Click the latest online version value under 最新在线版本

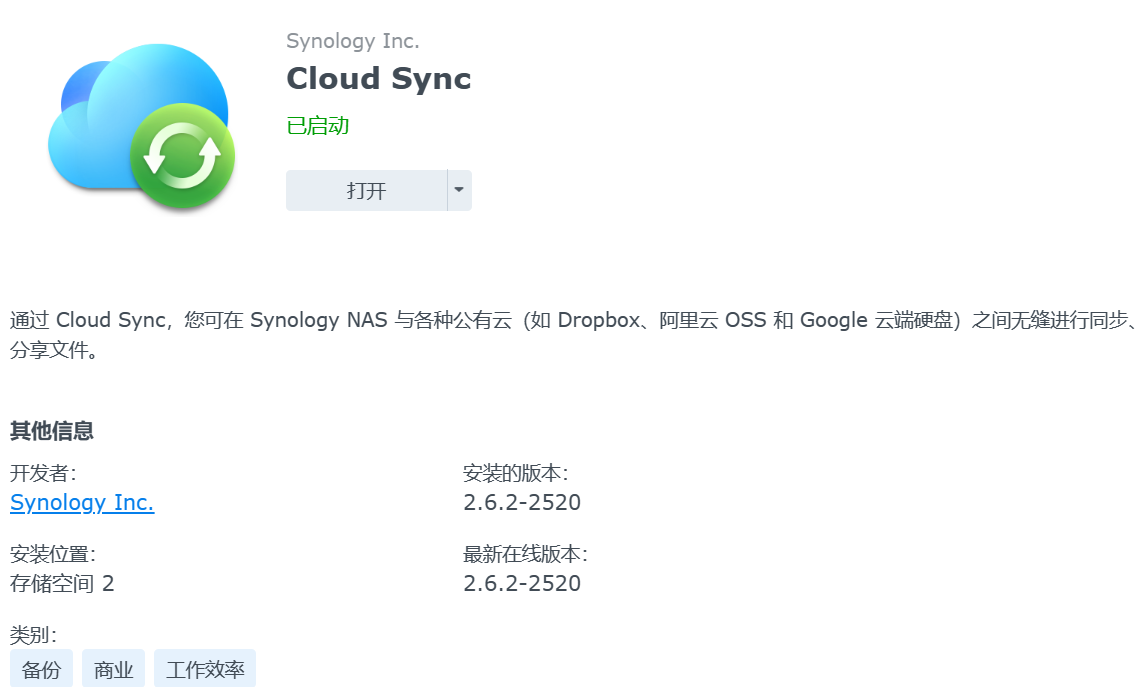[522, 583]
